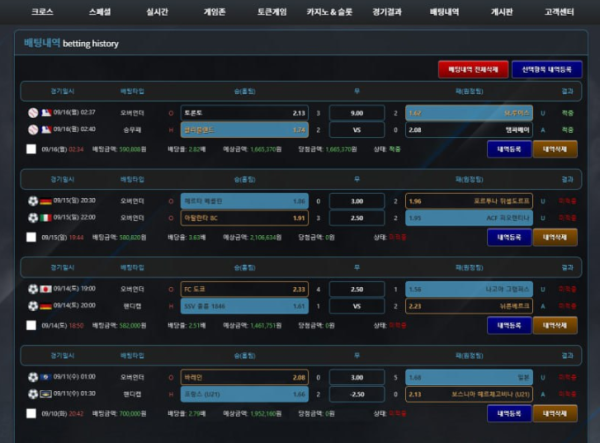Select highlighted 1.86 home cell on 20:30 row

pyautogui.click(x=245, y=201)
